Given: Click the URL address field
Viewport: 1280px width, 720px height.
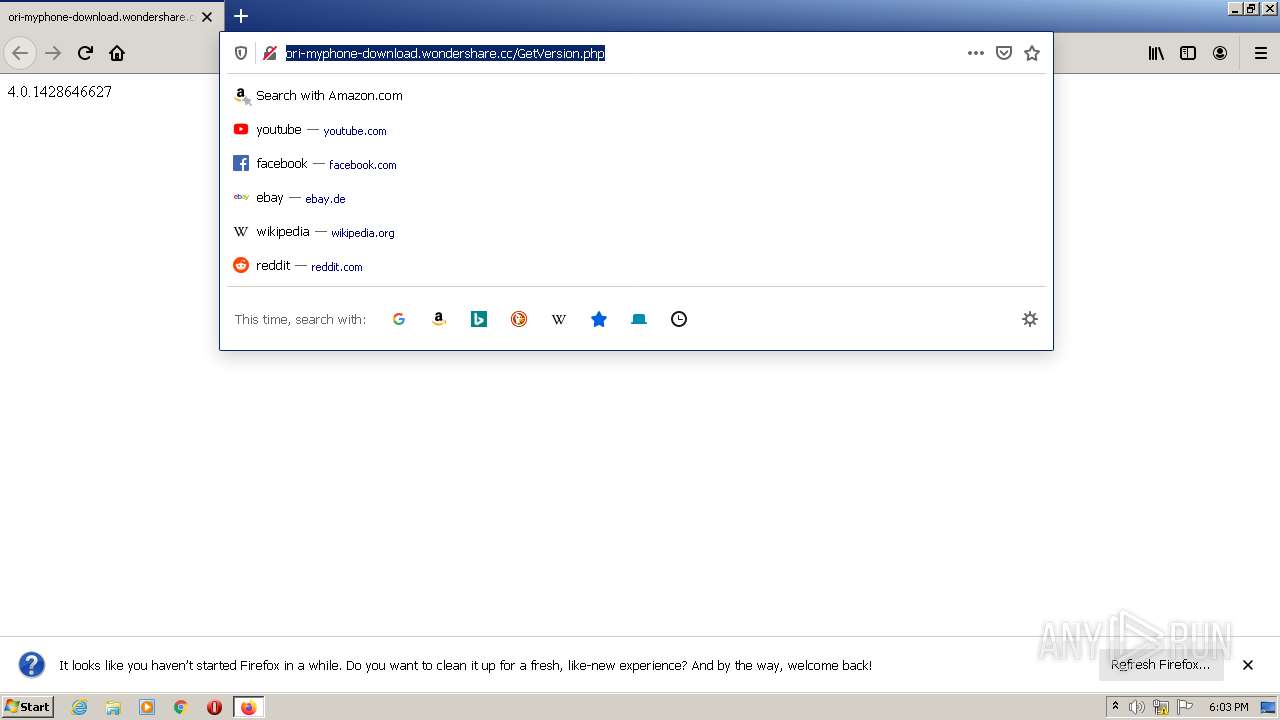Looking at the screenshot, I should tap(620, 53).
